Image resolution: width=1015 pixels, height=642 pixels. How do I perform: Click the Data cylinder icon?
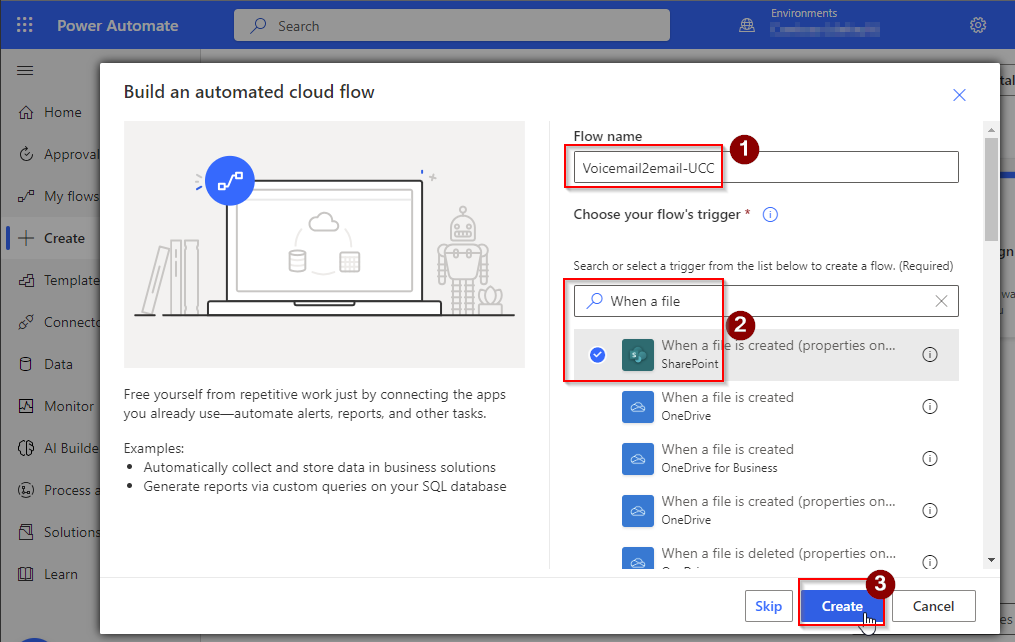point(26,364)
